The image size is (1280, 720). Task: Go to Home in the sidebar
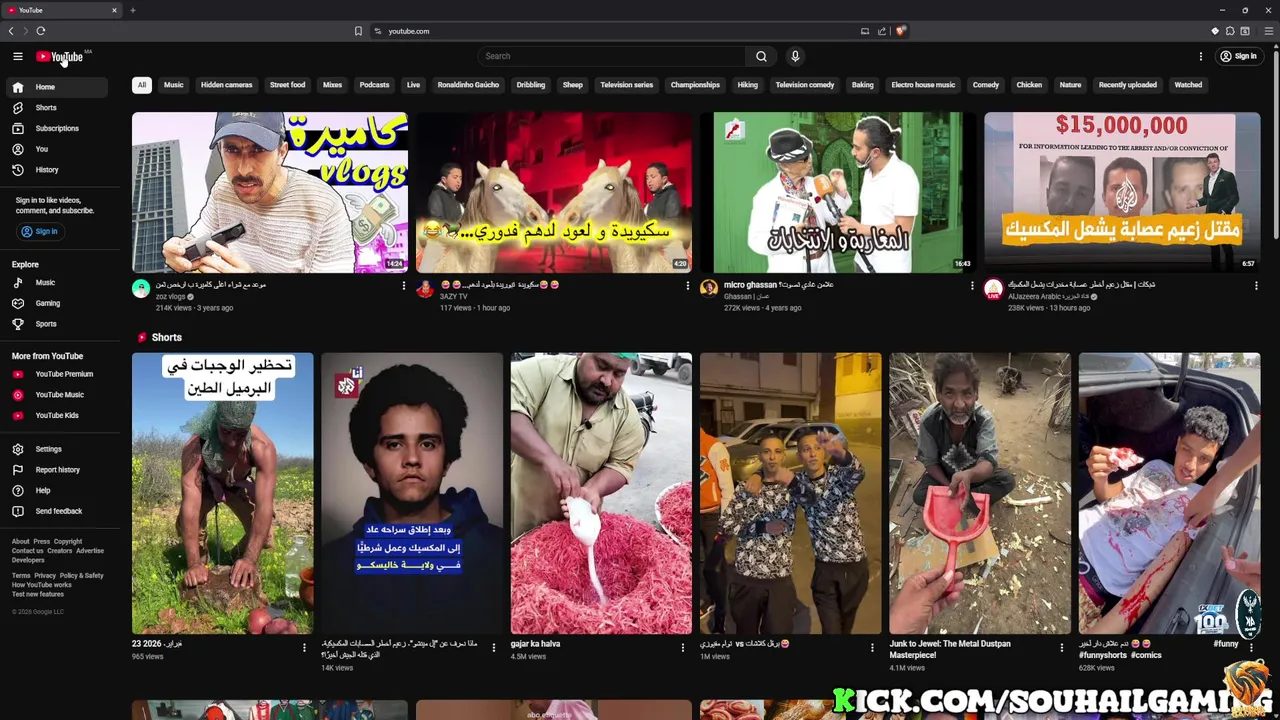click(56, 87)
